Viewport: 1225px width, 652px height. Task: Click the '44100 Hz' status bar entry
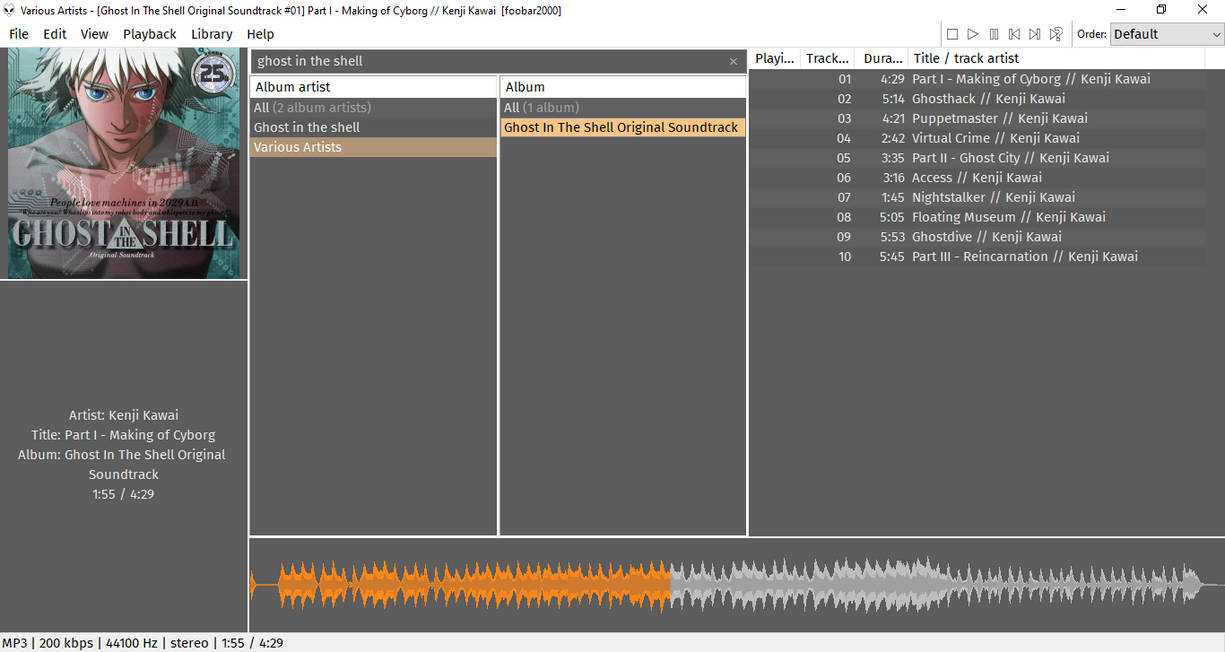click(131, 643)
